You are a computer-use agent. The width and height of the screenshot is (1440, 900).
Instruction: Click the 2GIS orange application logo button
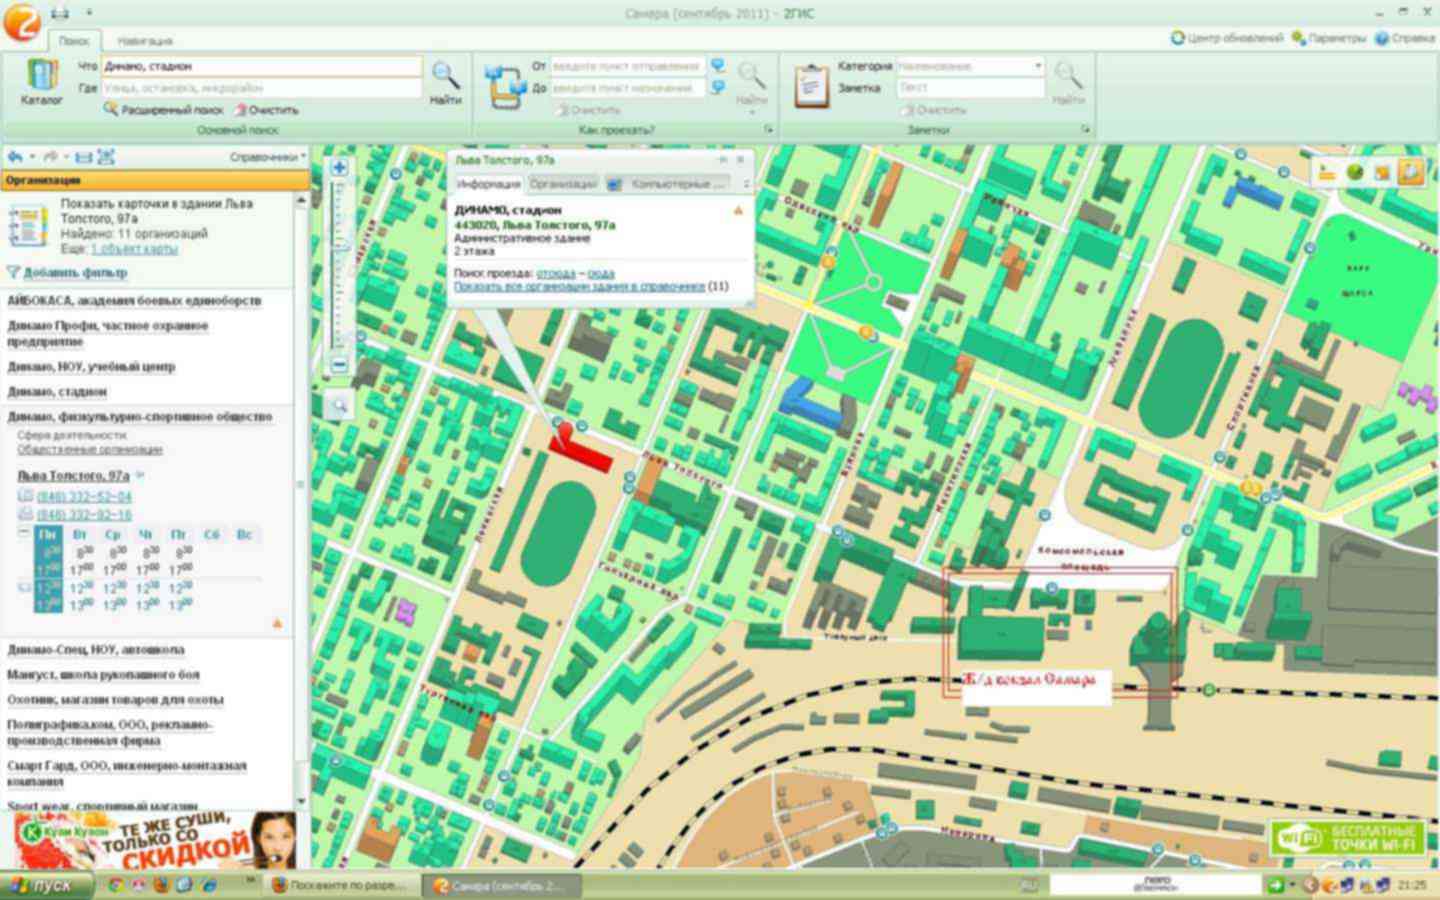(x=21, y=21)
